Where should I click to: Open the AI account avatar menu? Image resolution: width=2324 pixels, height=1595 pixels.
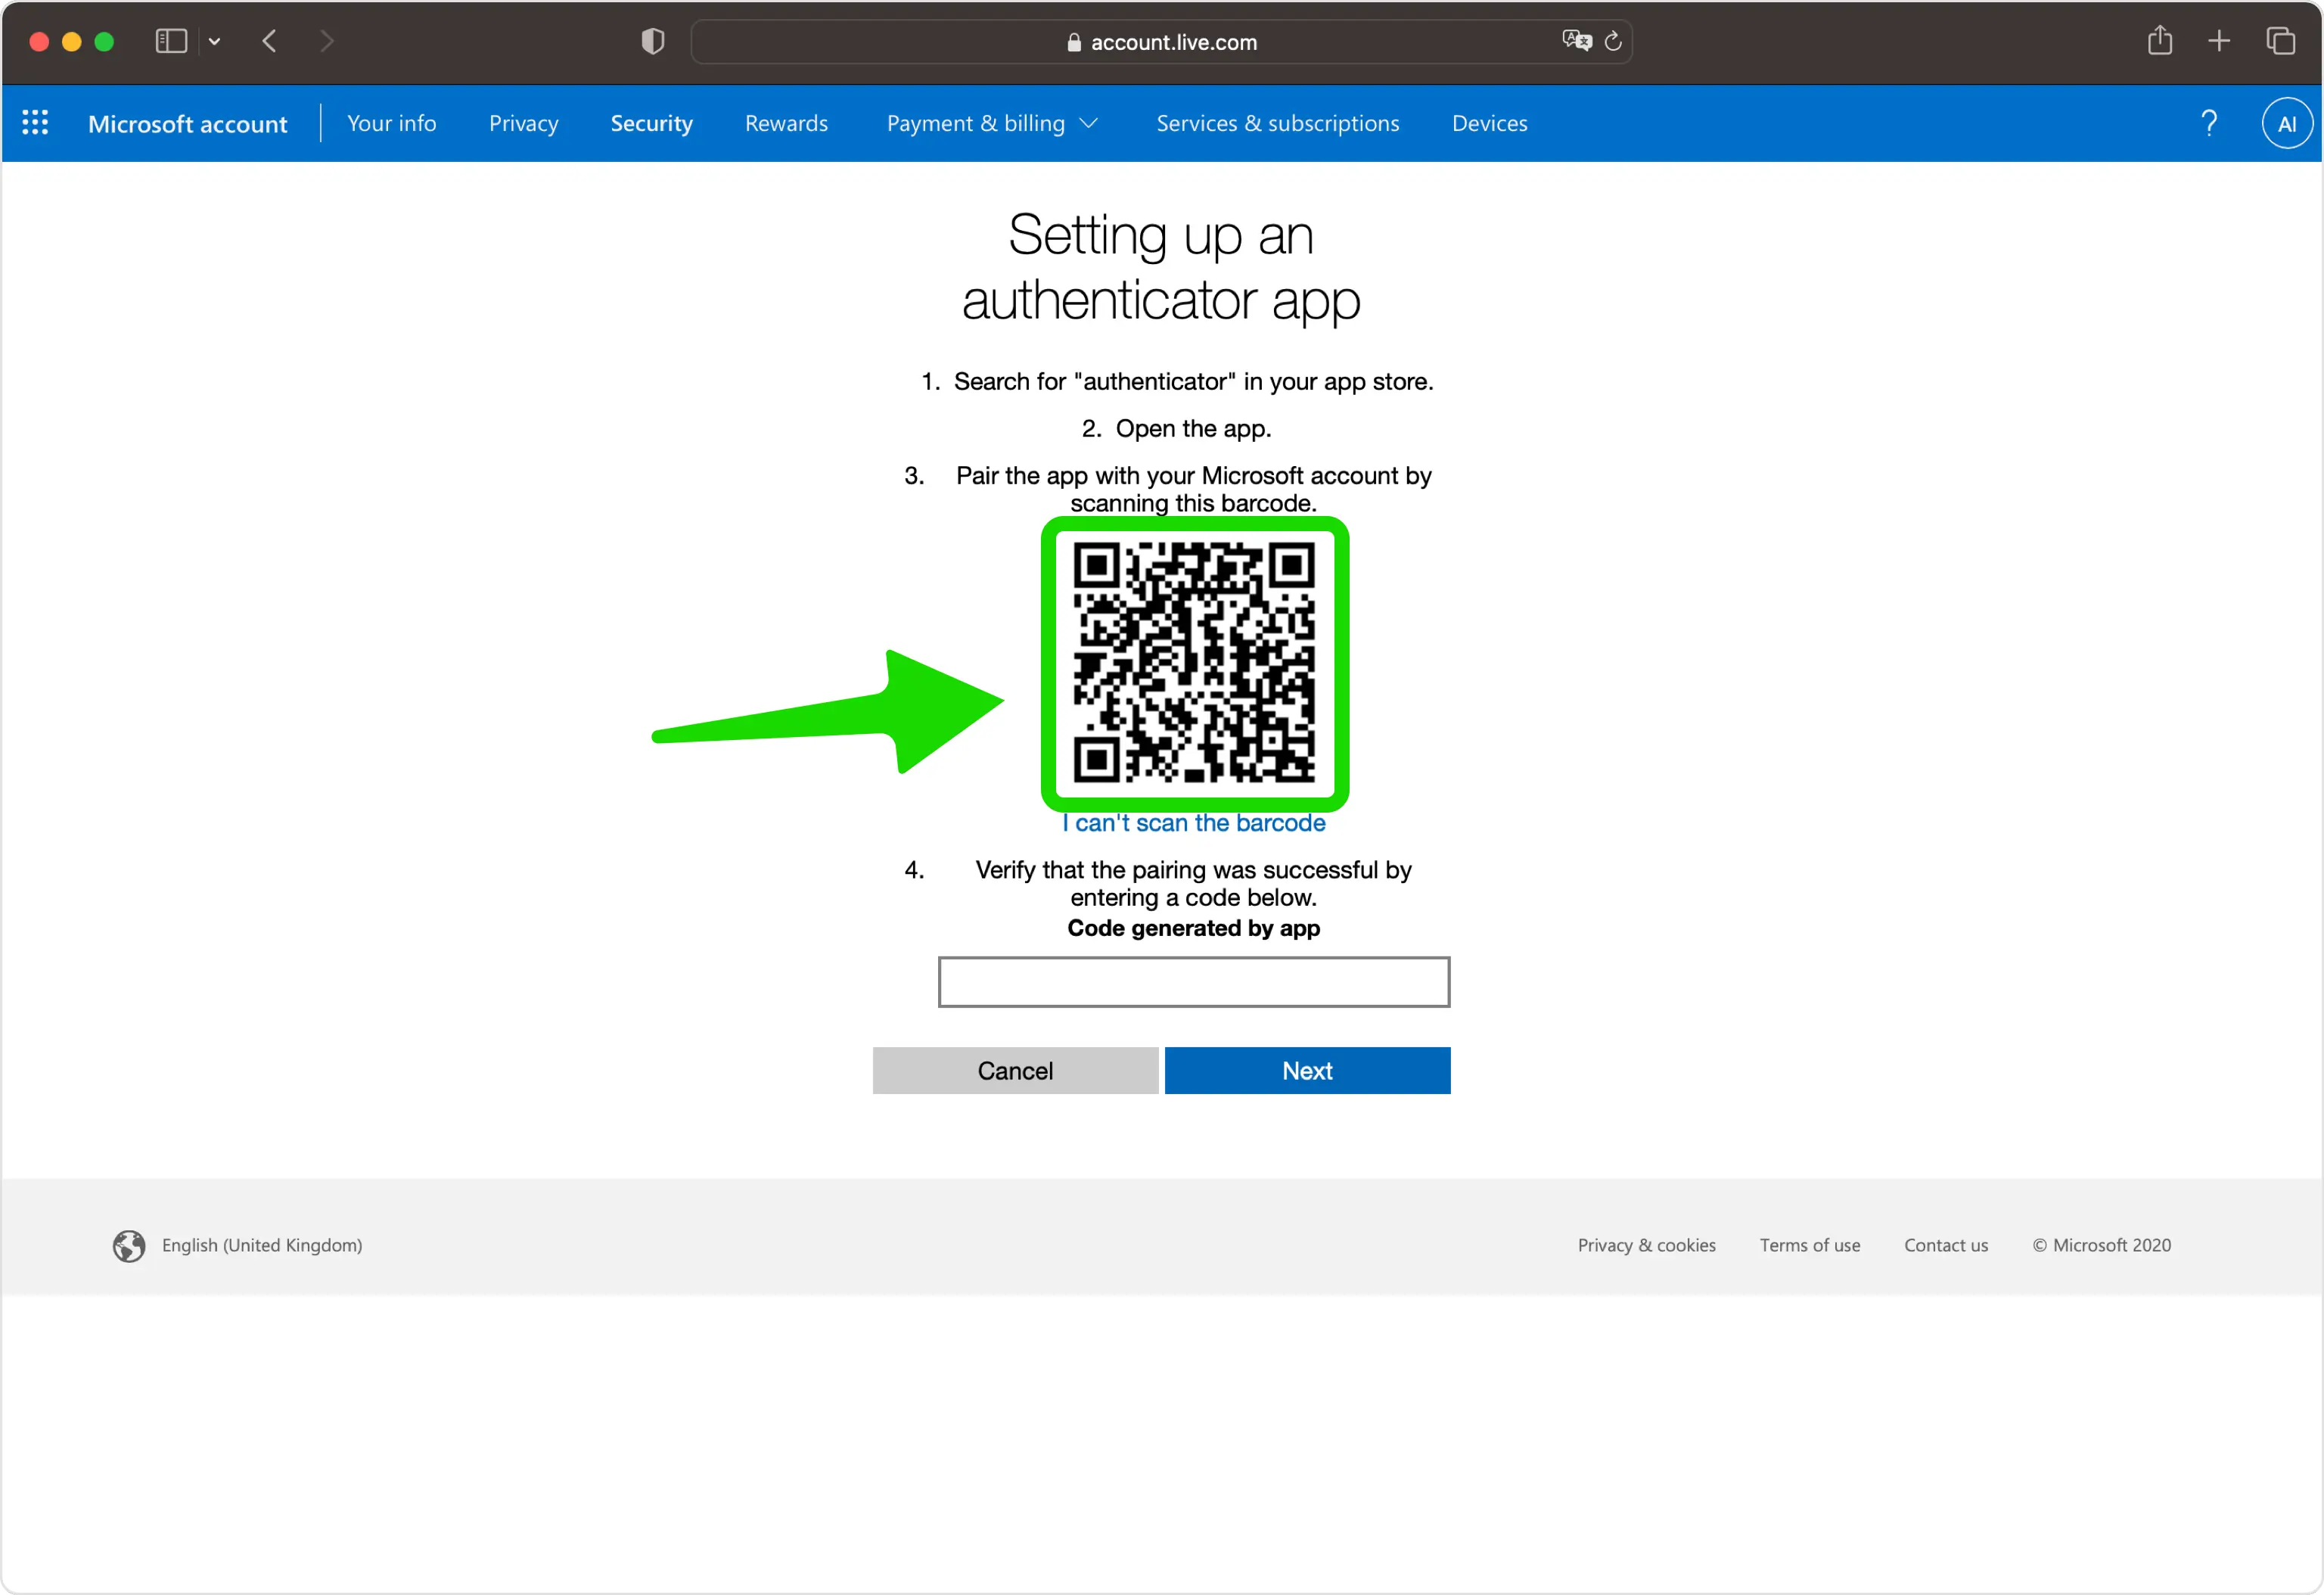(2287, 123)
